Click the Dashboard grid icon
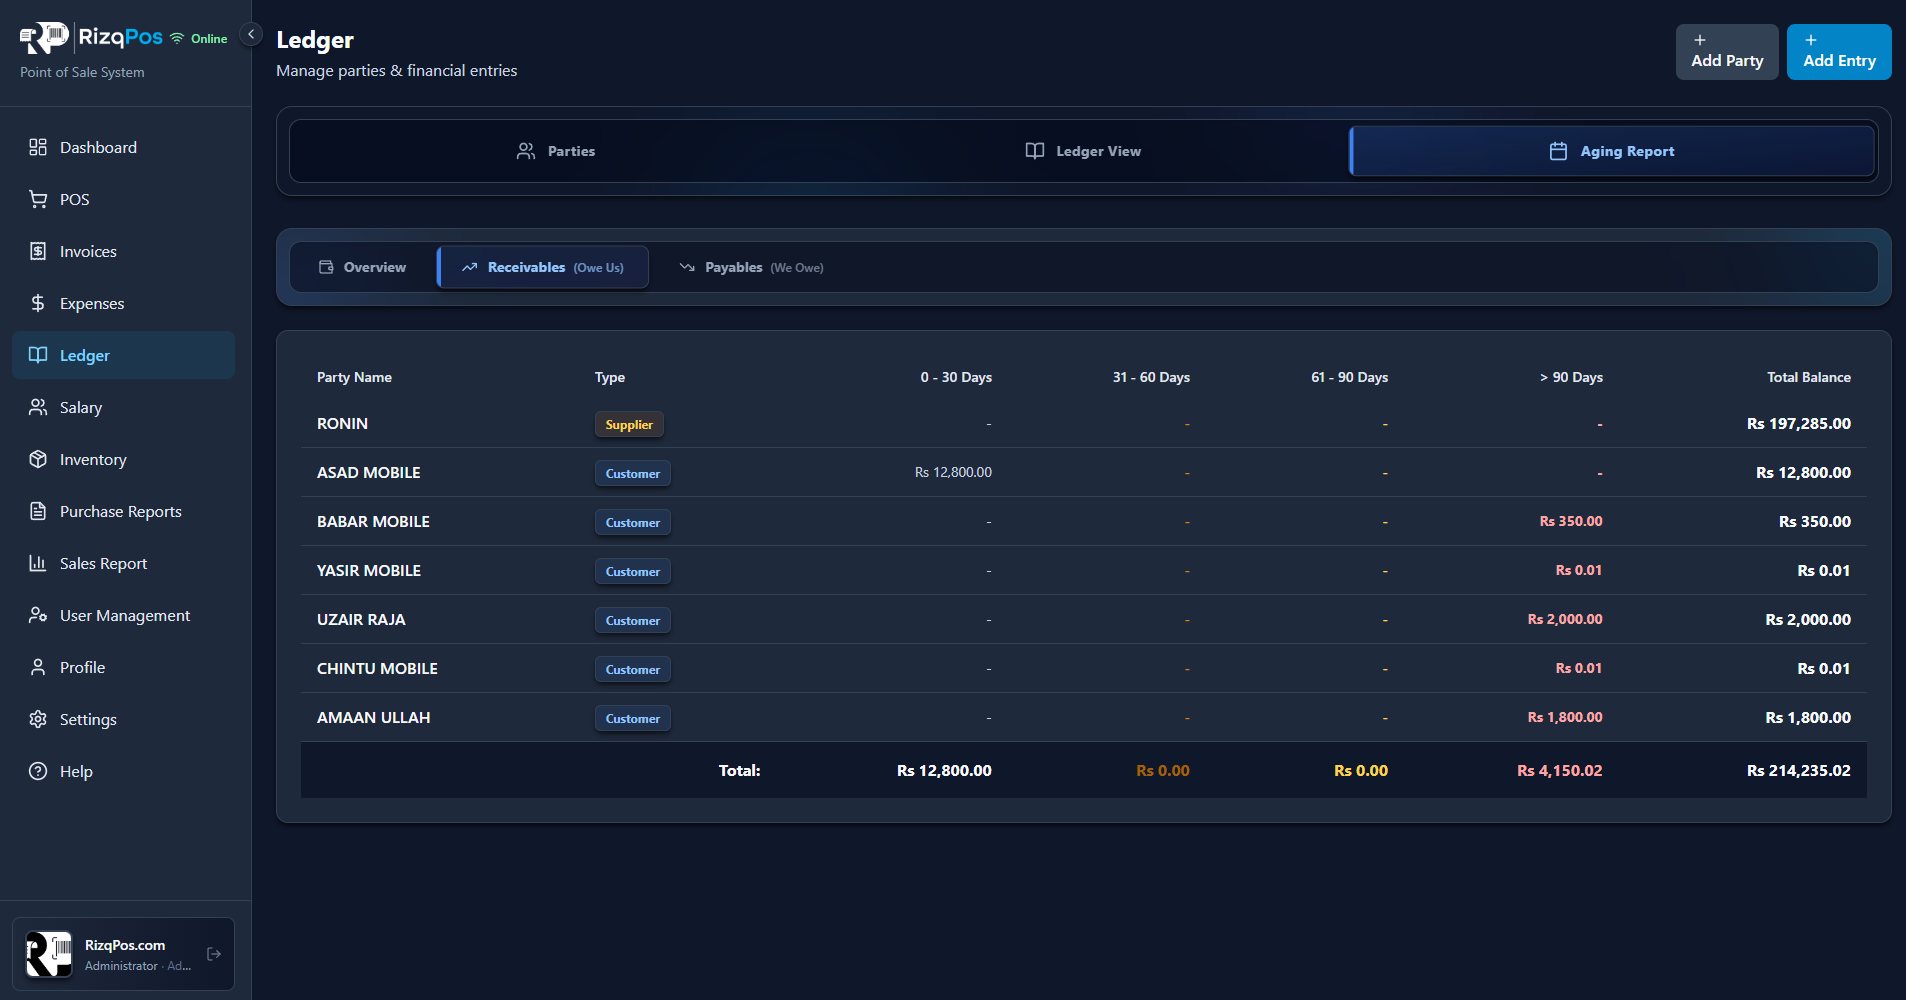The image size is (1906, 1000). [38, 147]
